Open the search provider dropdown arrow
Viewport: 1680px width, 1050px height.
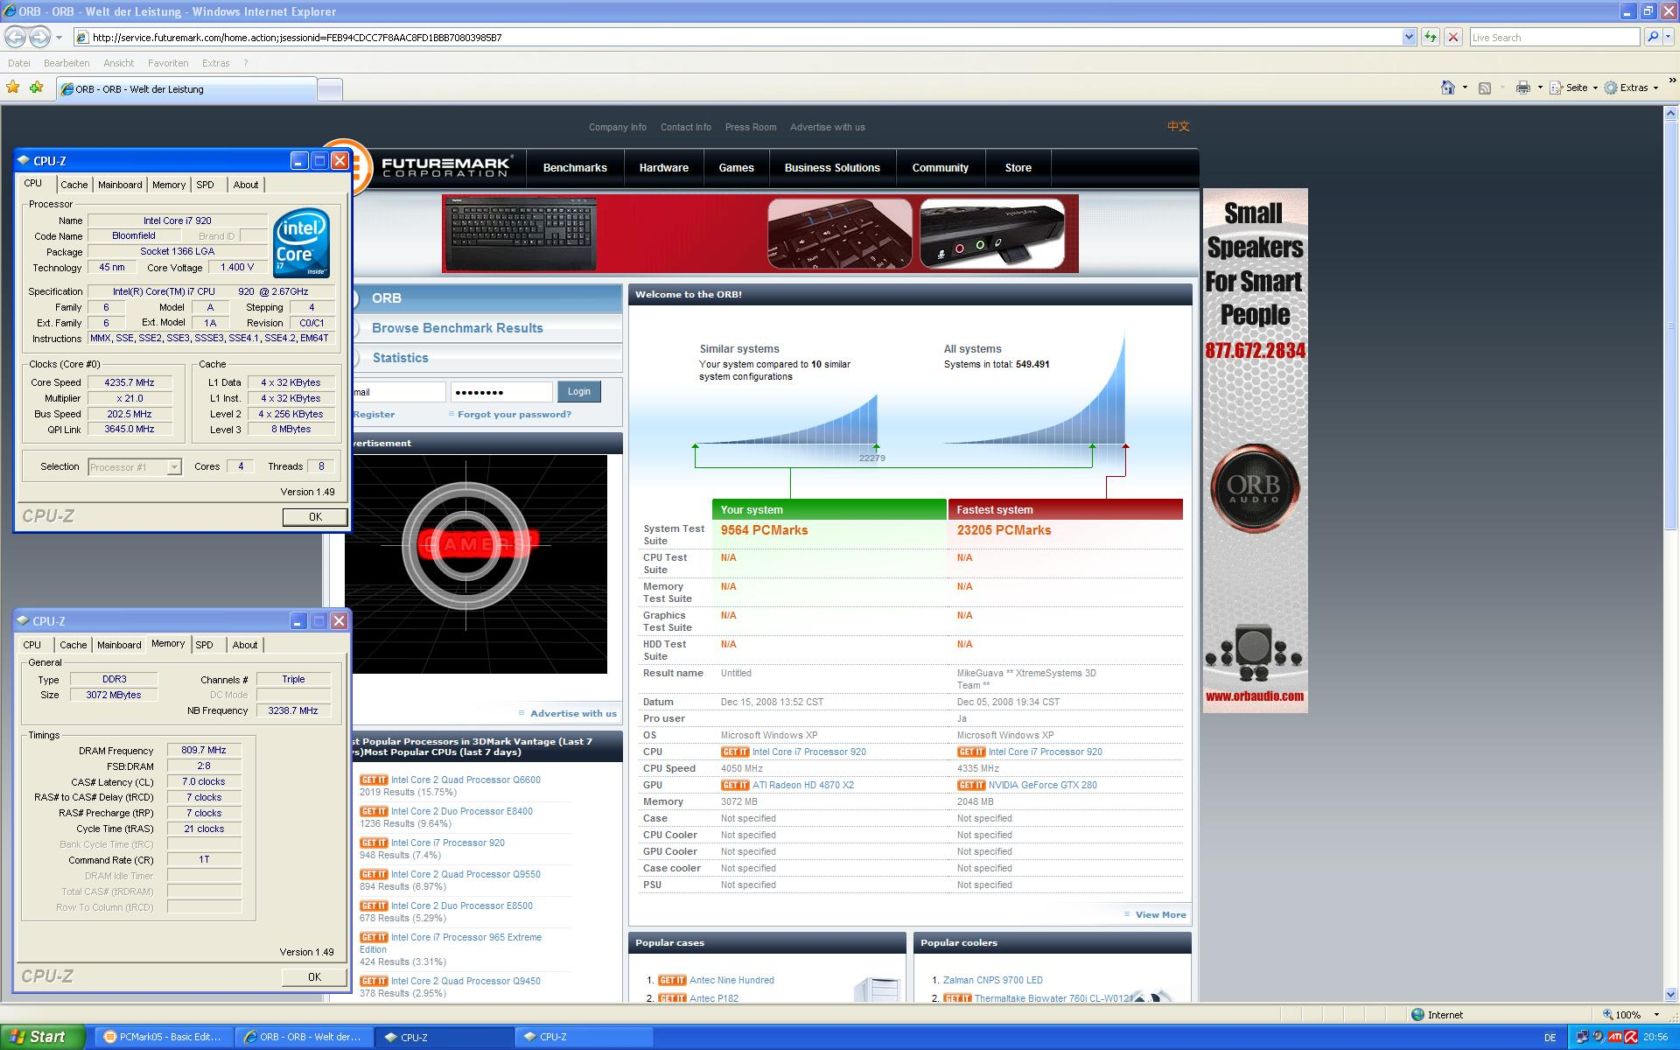1669,37
